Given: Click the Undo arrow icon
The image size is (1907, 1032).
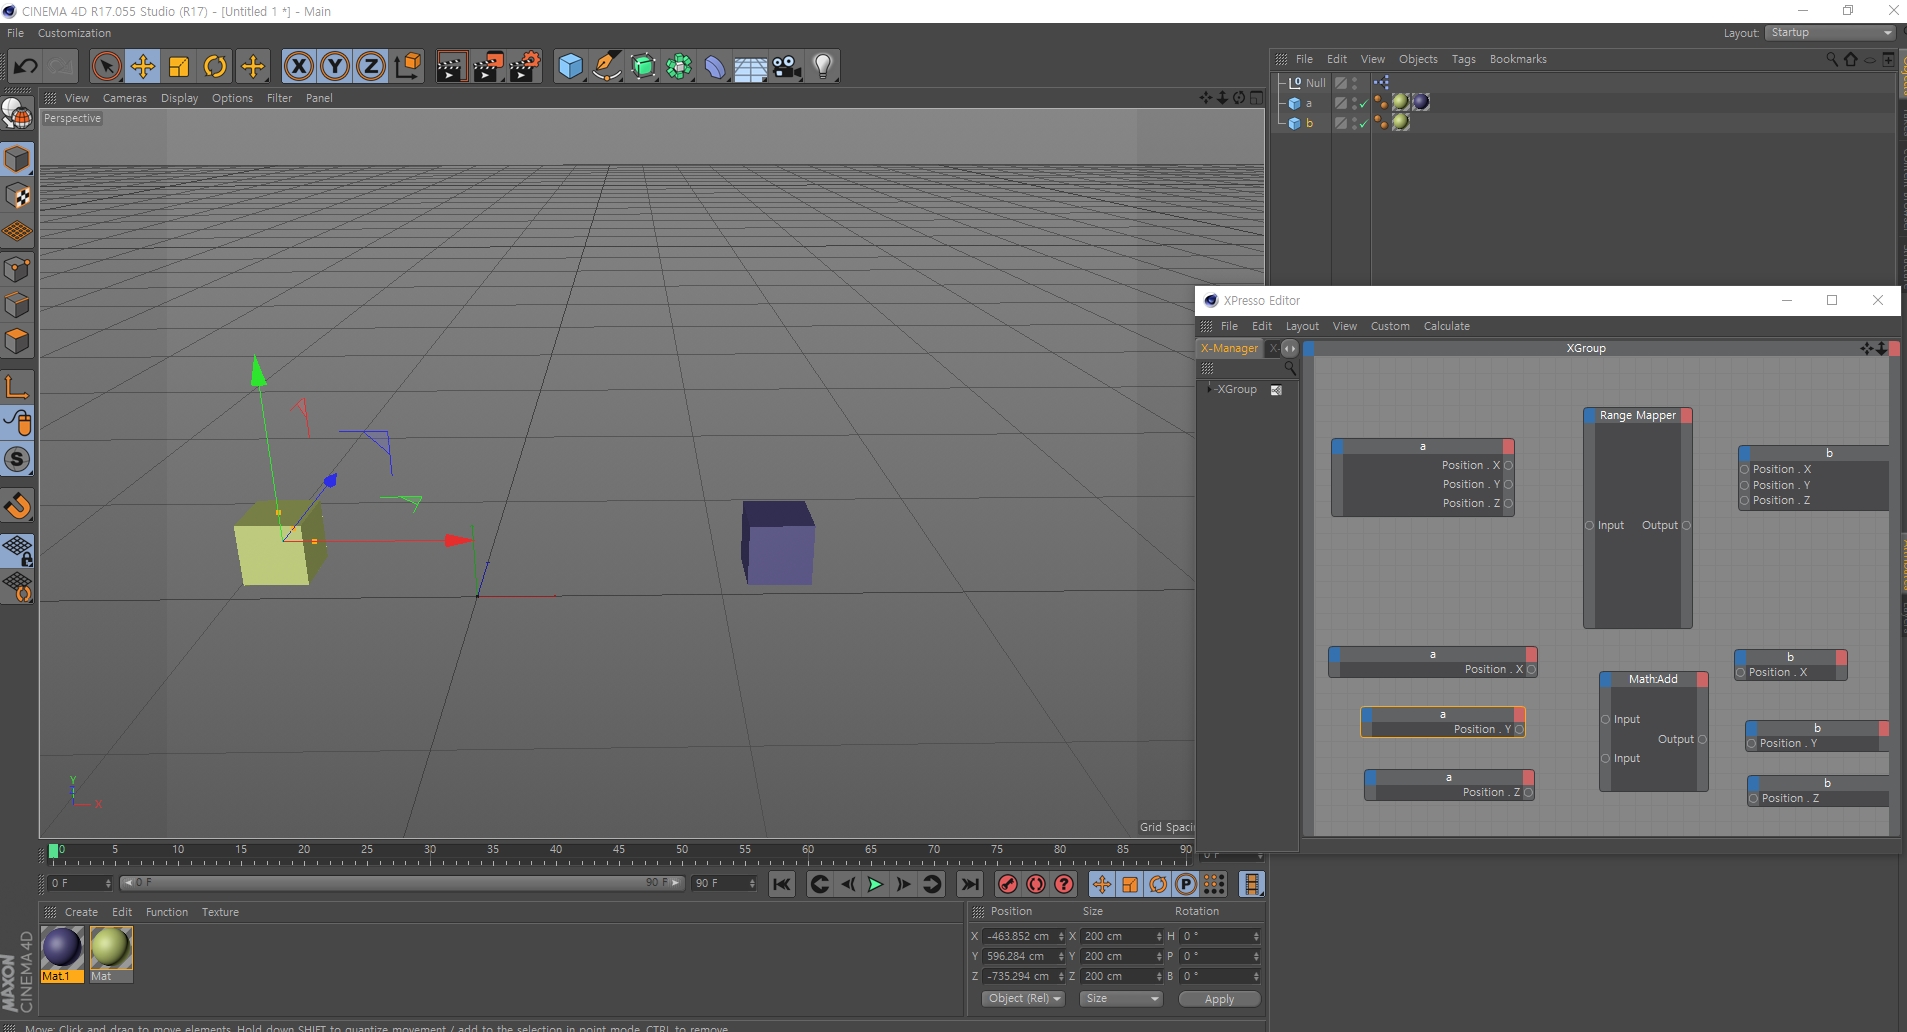Looking at the screenshot, I should click(x=25, y=67).
